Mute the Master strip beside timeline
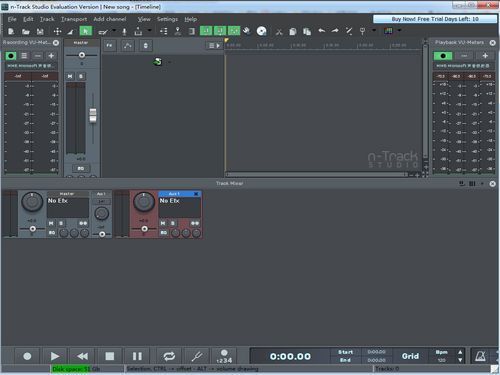 point(70,76)
